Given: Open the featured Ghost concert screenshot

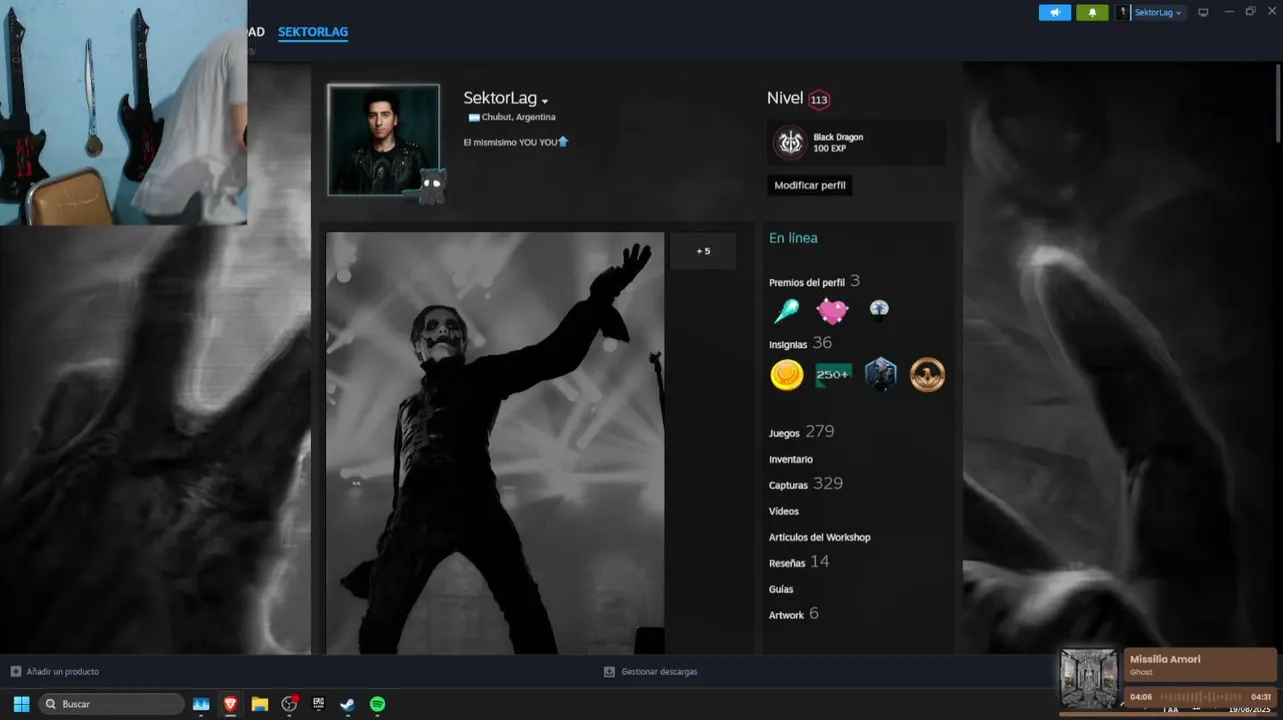Looking at the screenshot, I should [x=495, y=443].
